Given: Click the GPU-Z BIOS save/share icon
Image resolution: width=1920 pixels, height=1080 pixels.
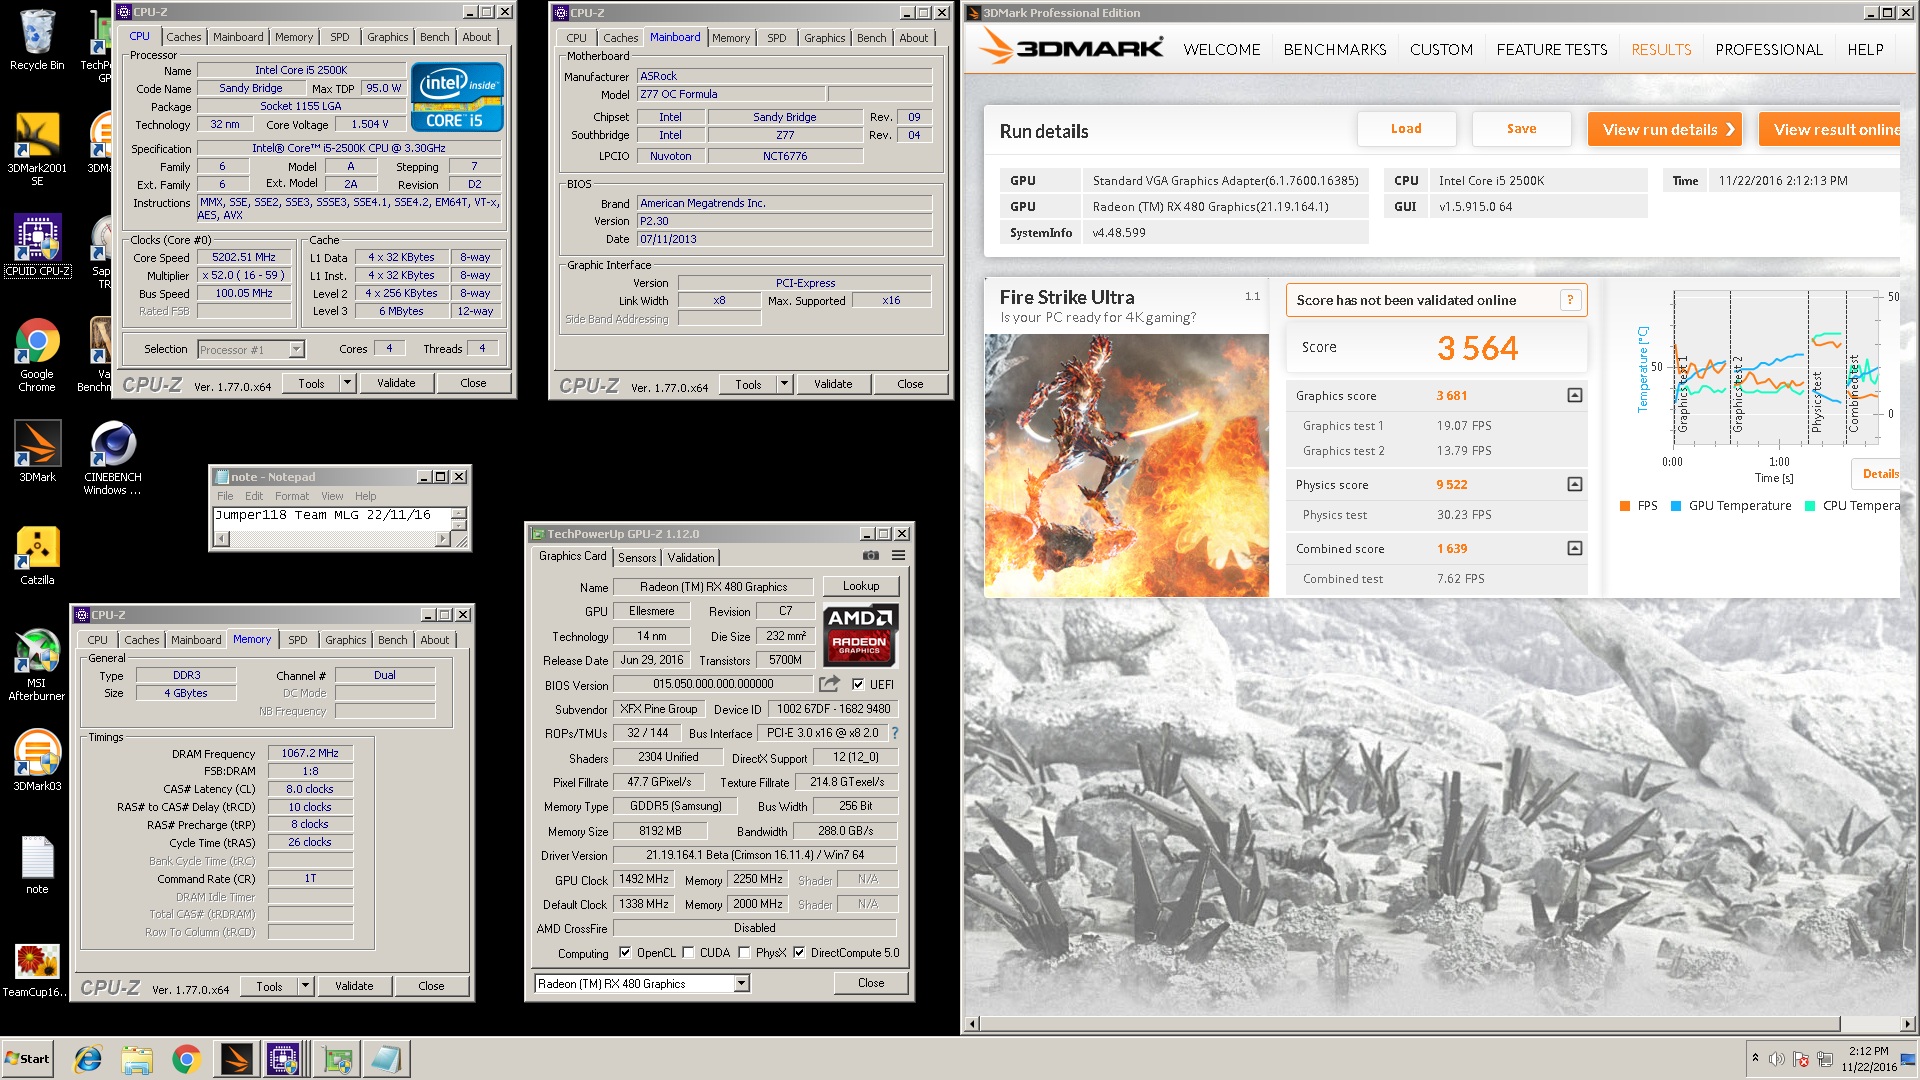Looking at the screenshot, I should point(829,684).
